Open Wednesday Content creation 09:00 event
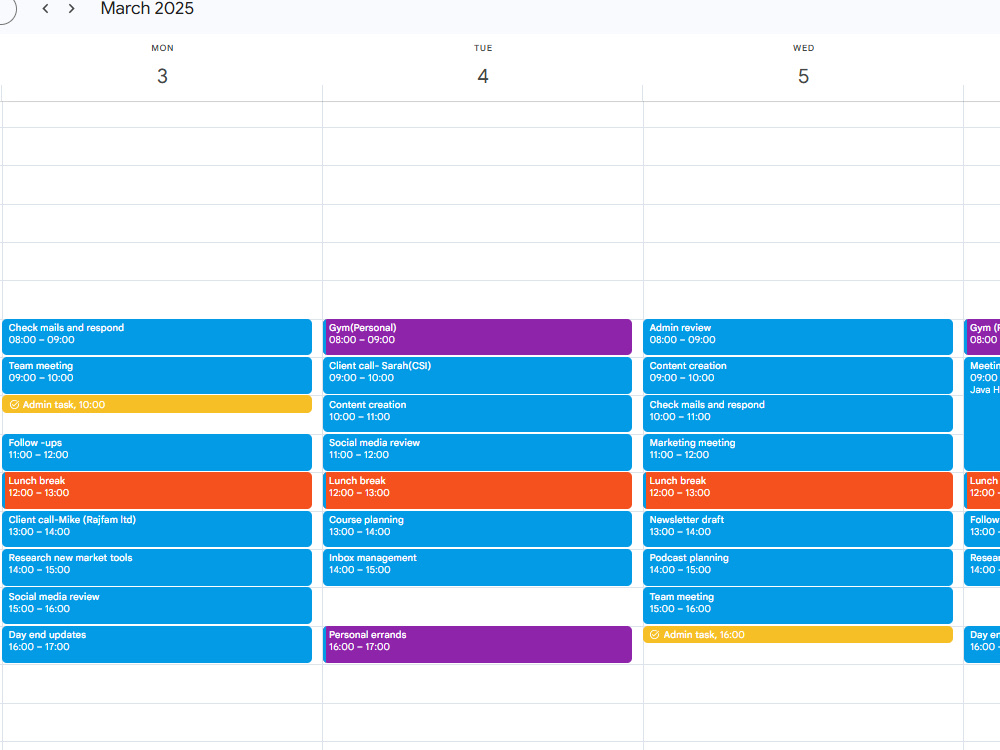Screen dimensions: 1000x750 (x=798, y=375)
